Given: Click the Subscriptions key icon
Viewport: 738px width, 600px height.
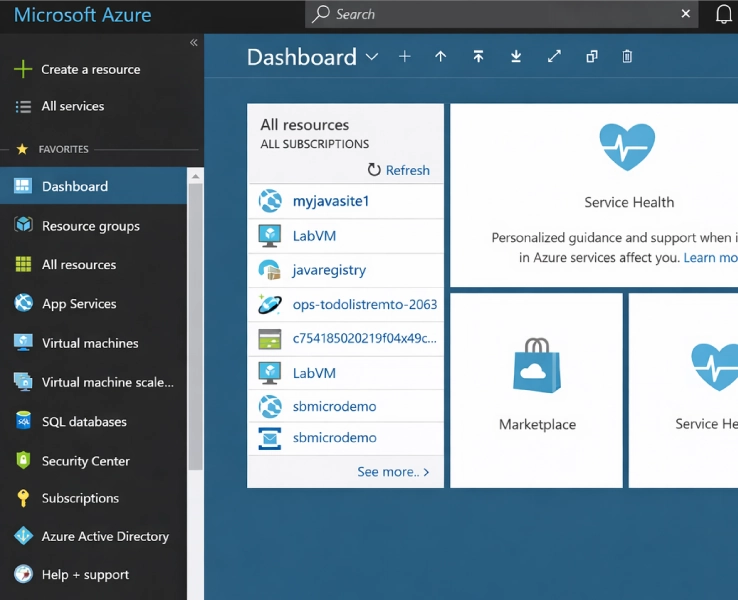Looking at the screenshot, I should tap(23, 498).
